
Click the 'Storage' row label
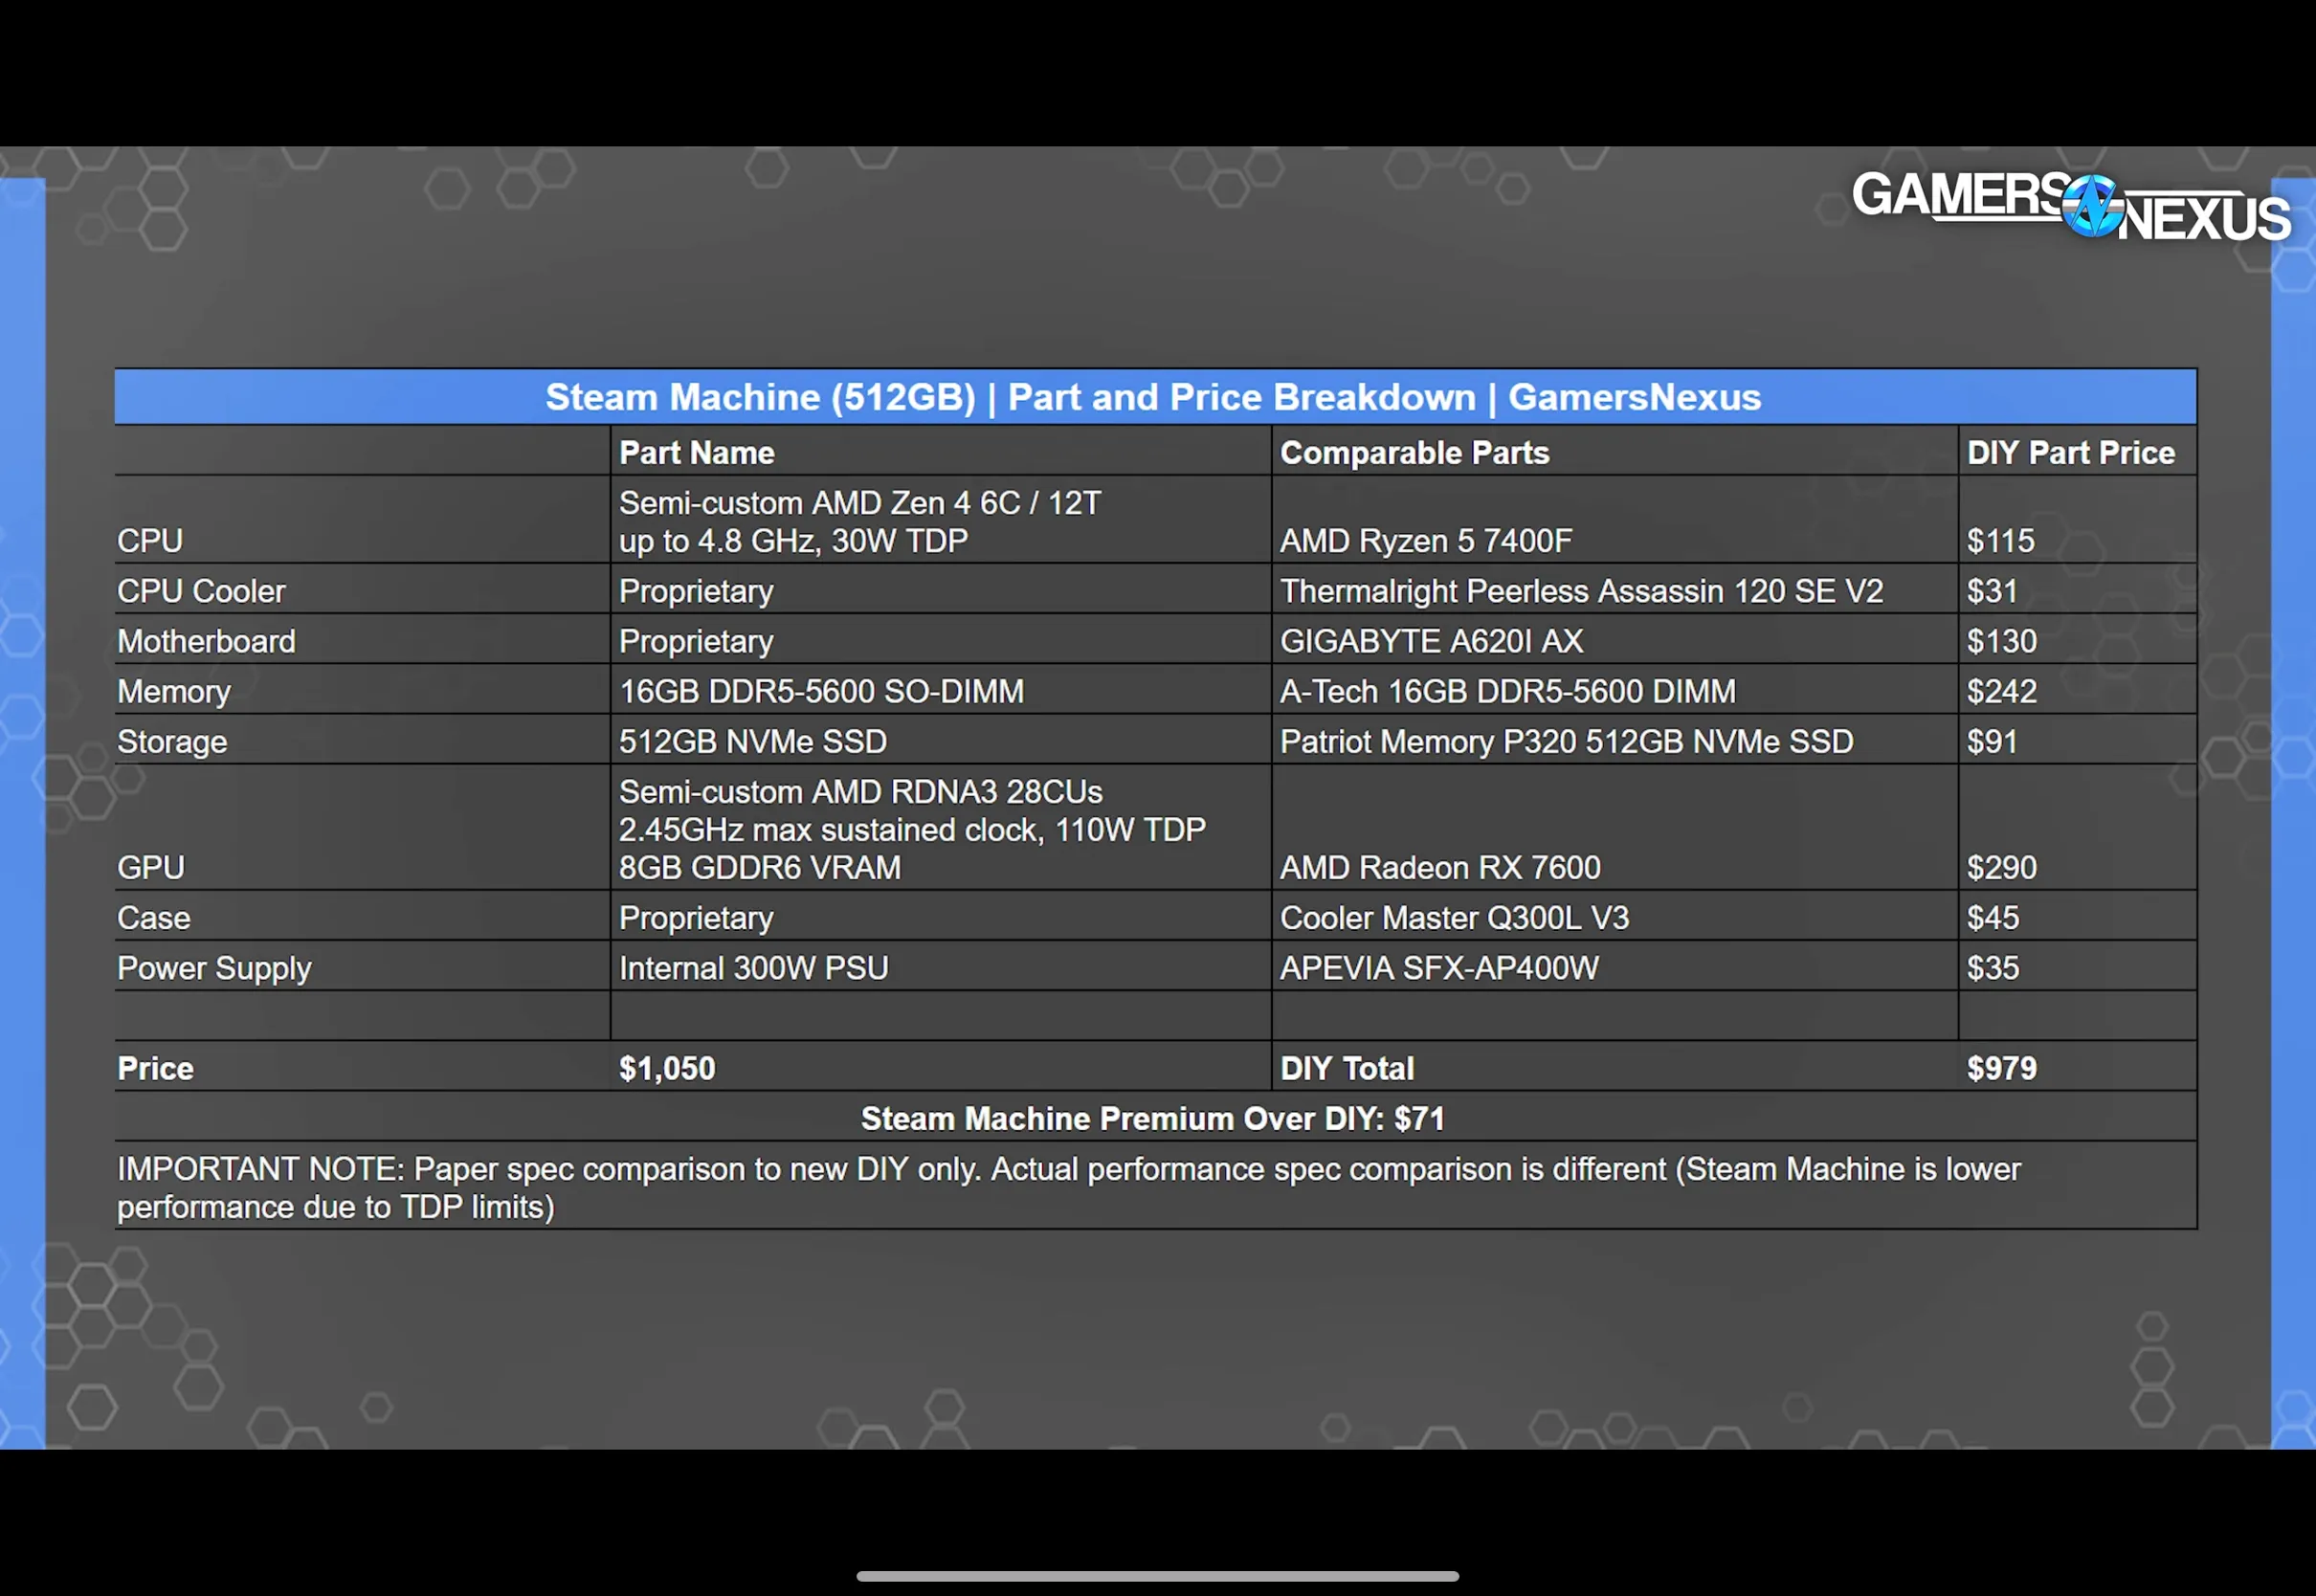point(172,742)
